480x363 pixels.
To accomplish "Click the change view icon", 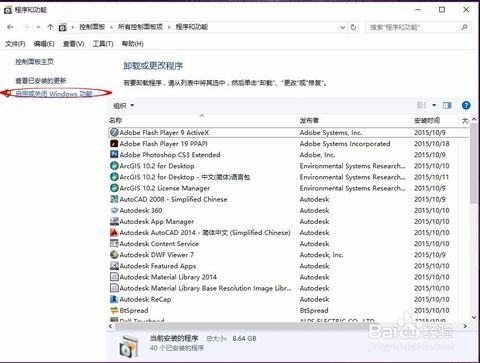I will [422, 105].
